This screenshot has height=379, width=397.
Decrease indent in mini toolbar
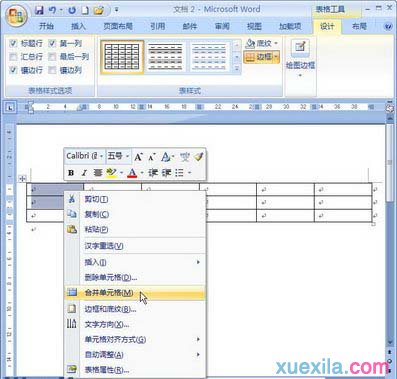pyautogui.click(x=153, y=173)
